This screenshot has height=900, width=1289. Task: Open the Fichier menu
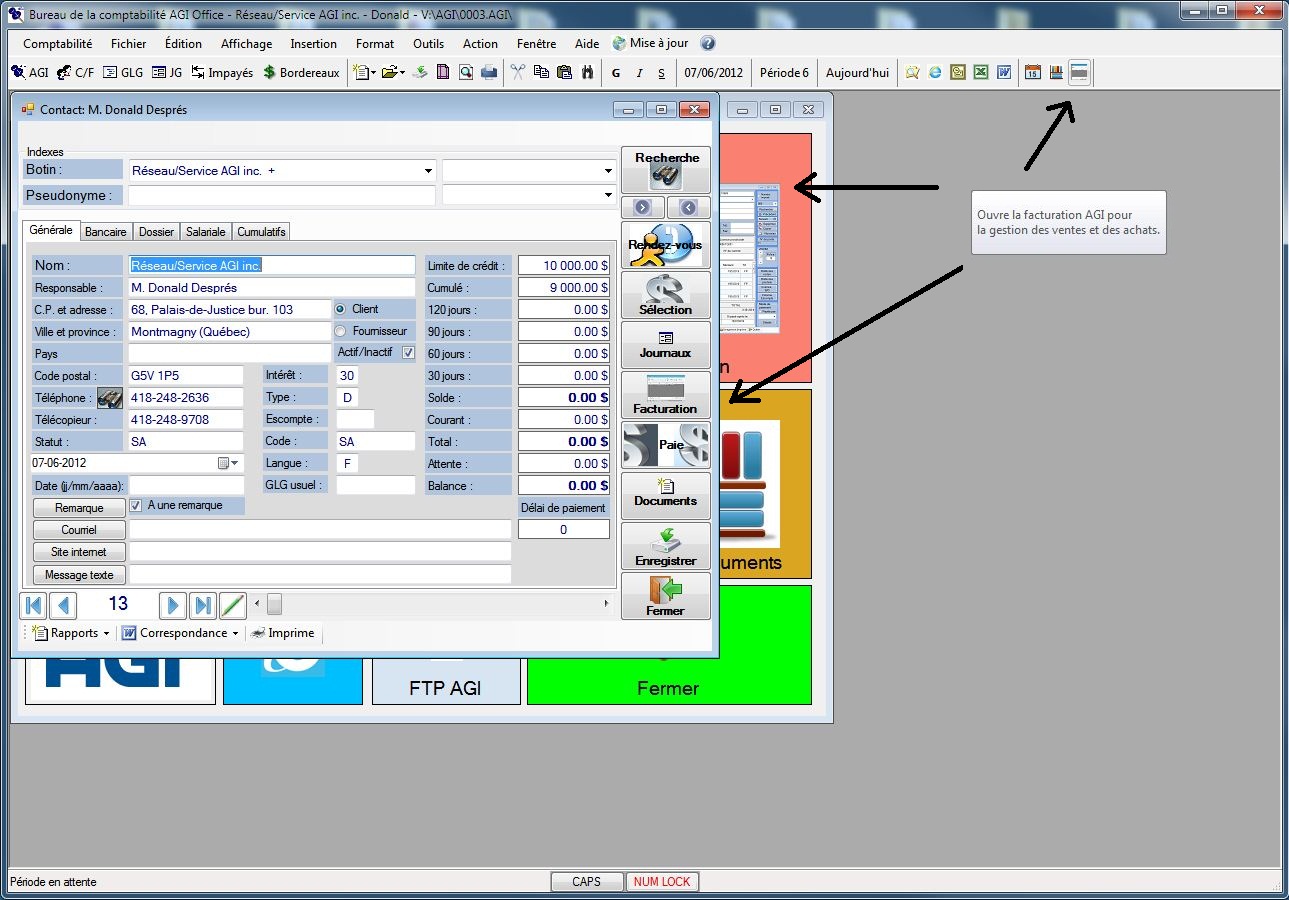pyautogui.click(x=129, y=44)
